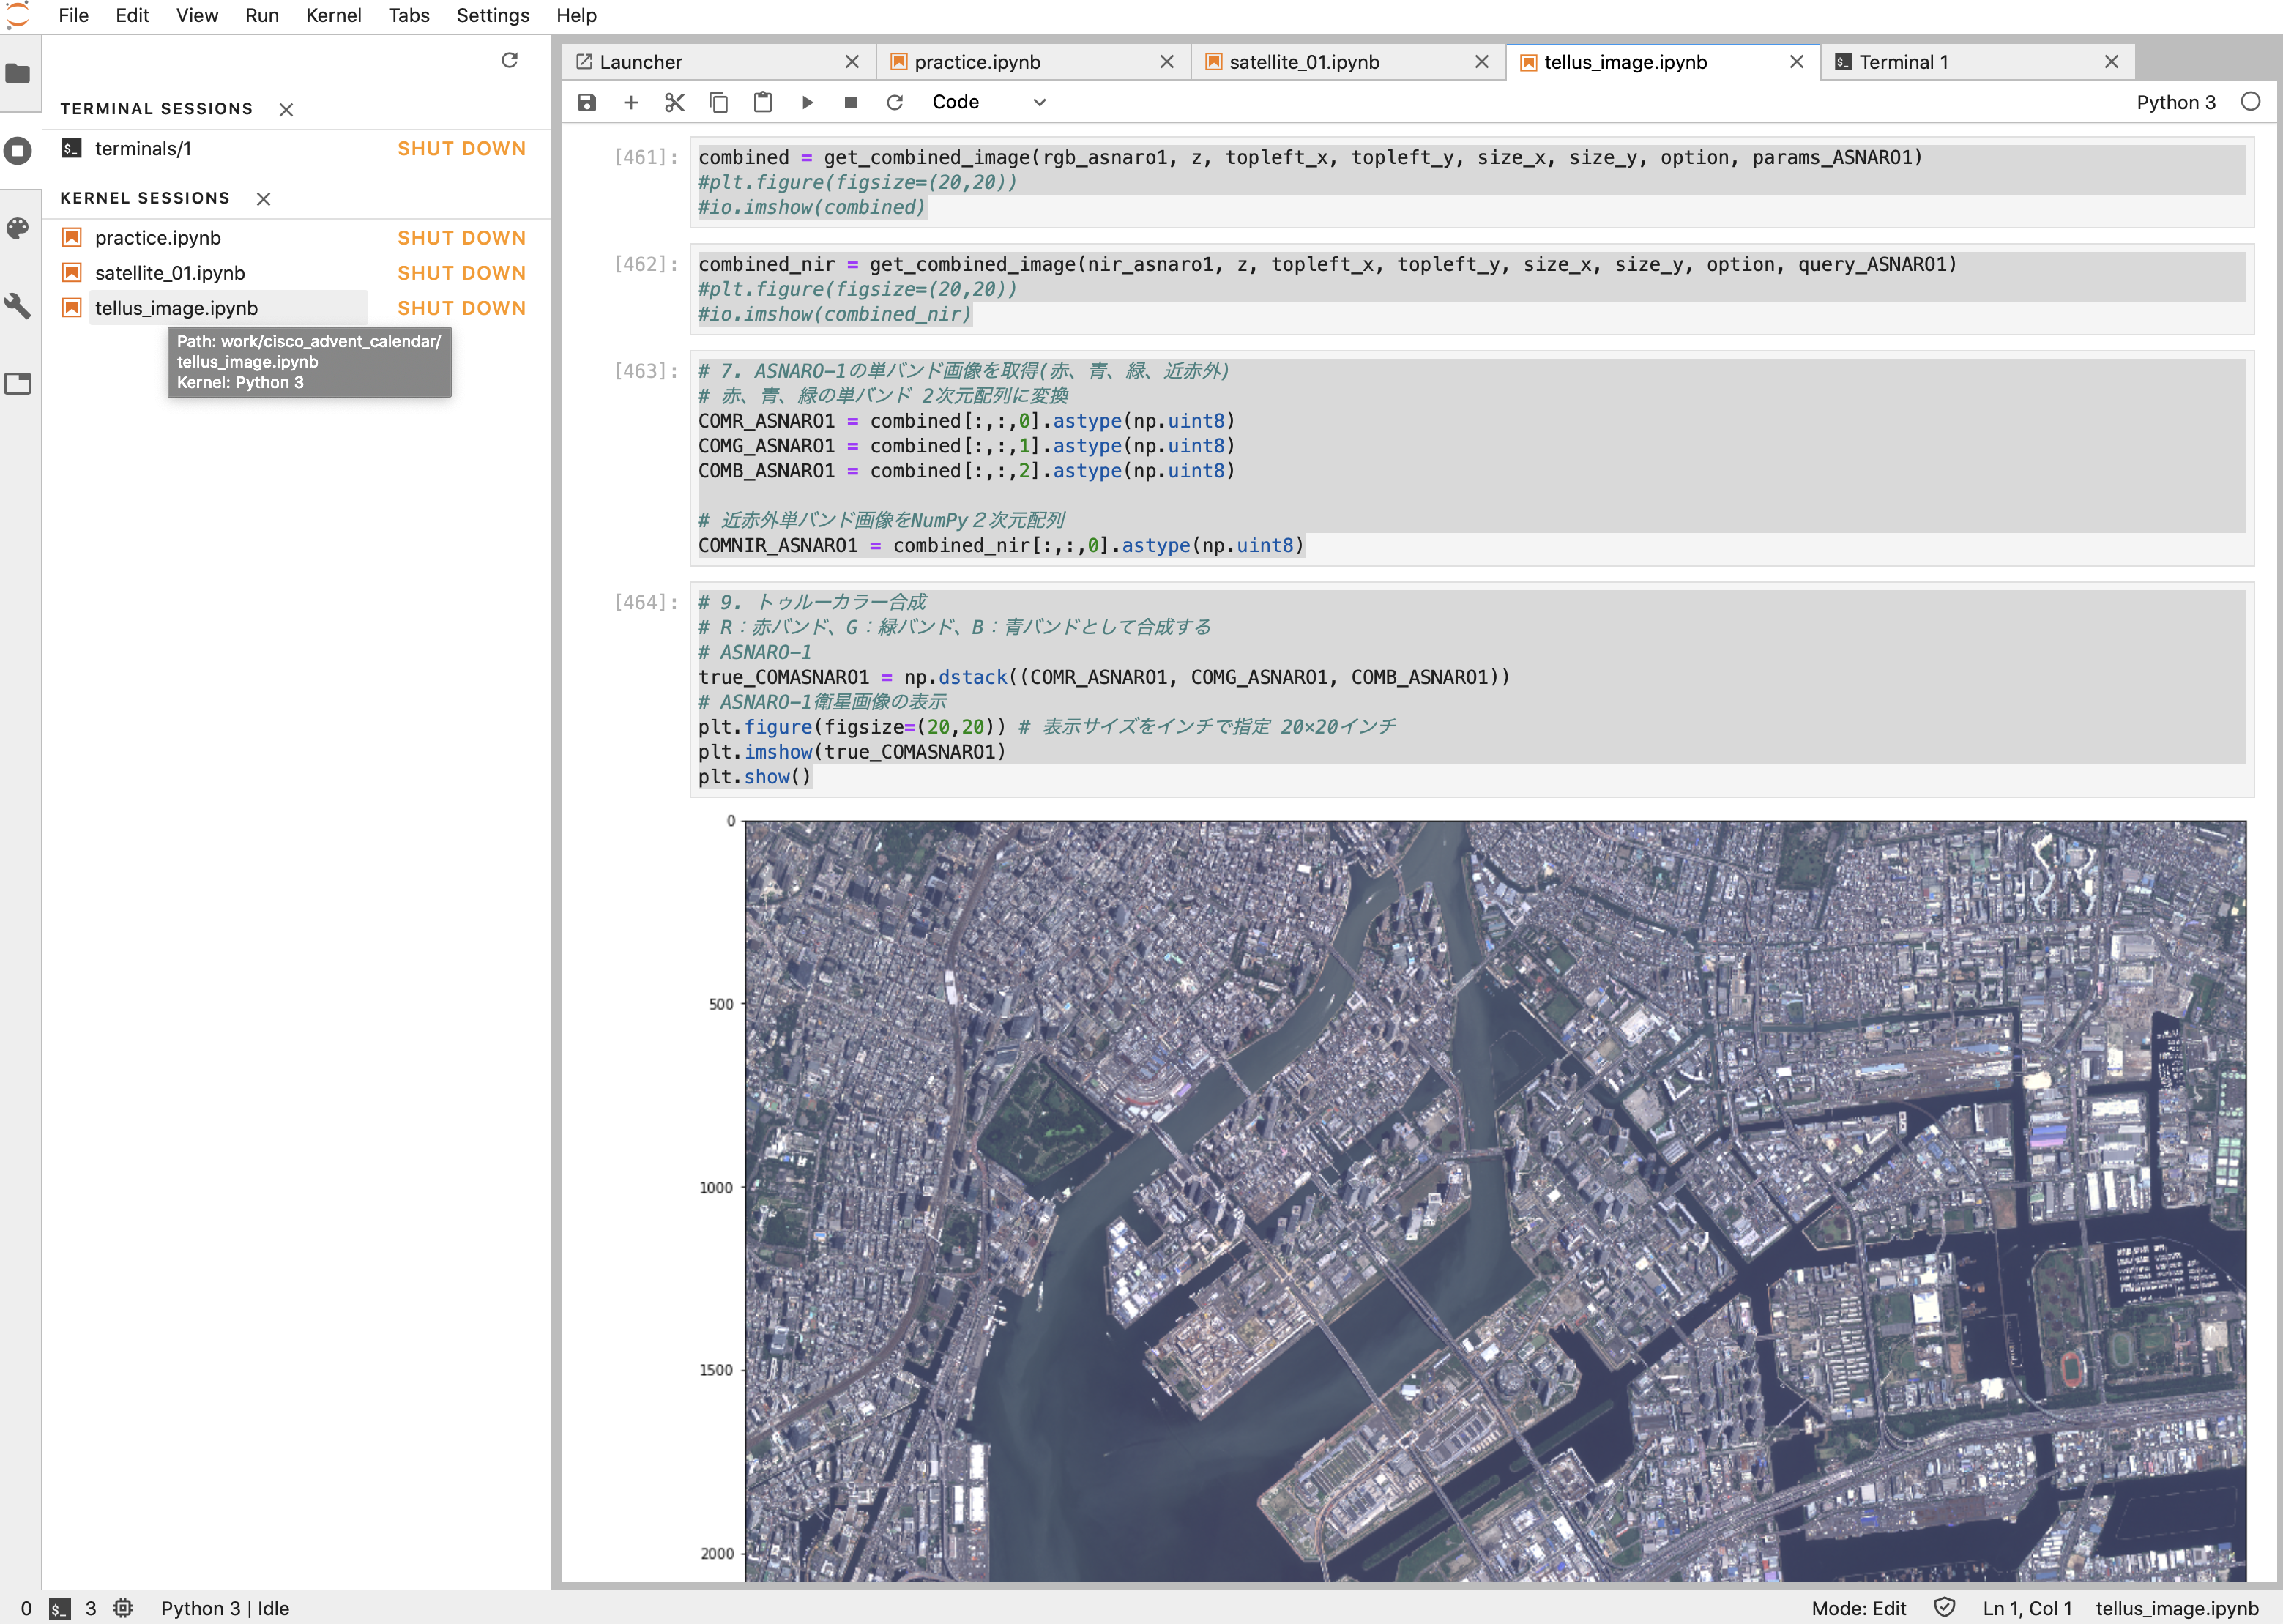Open the Open Tabs sidebar icon
2283x1624 pixels.
point(18,384)
